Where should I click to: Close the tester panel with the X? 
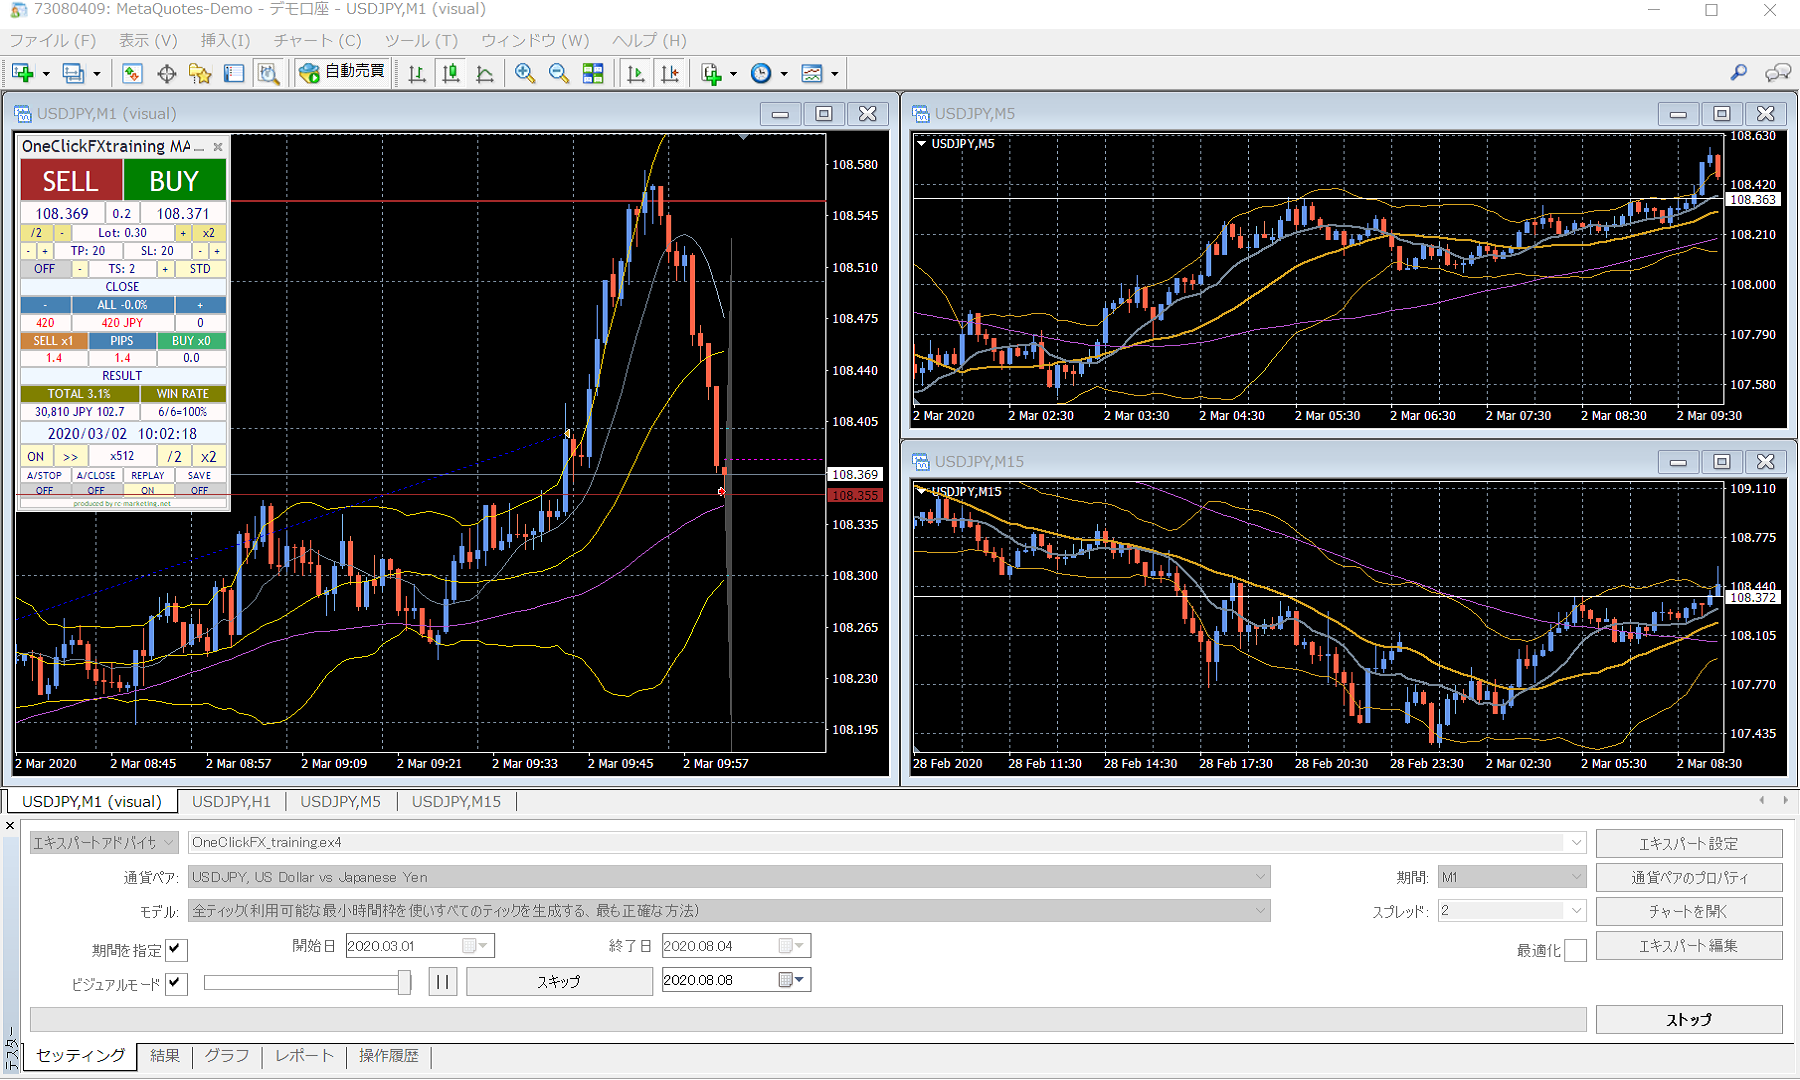(x=10, y=826)
